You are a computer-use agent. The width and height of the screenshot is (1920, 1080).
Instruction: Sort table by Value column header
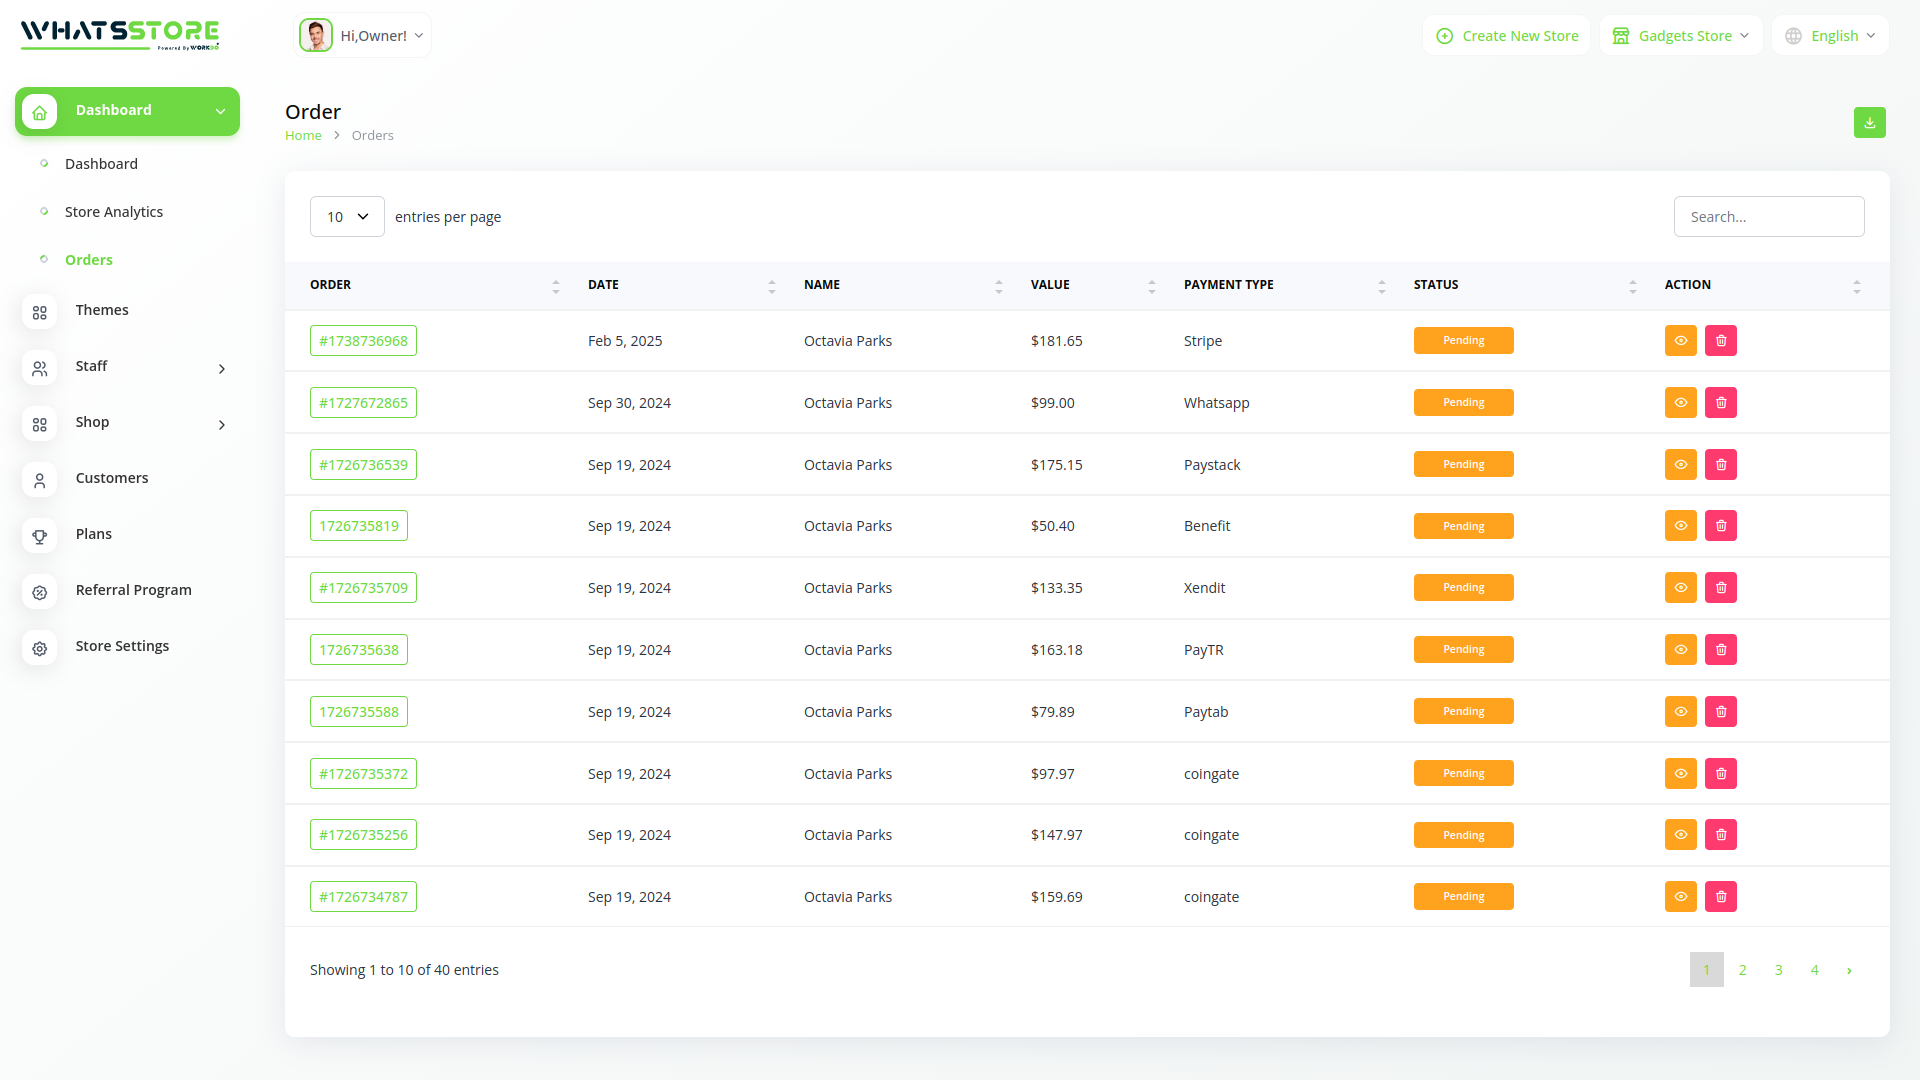(x=1050, y=285)
